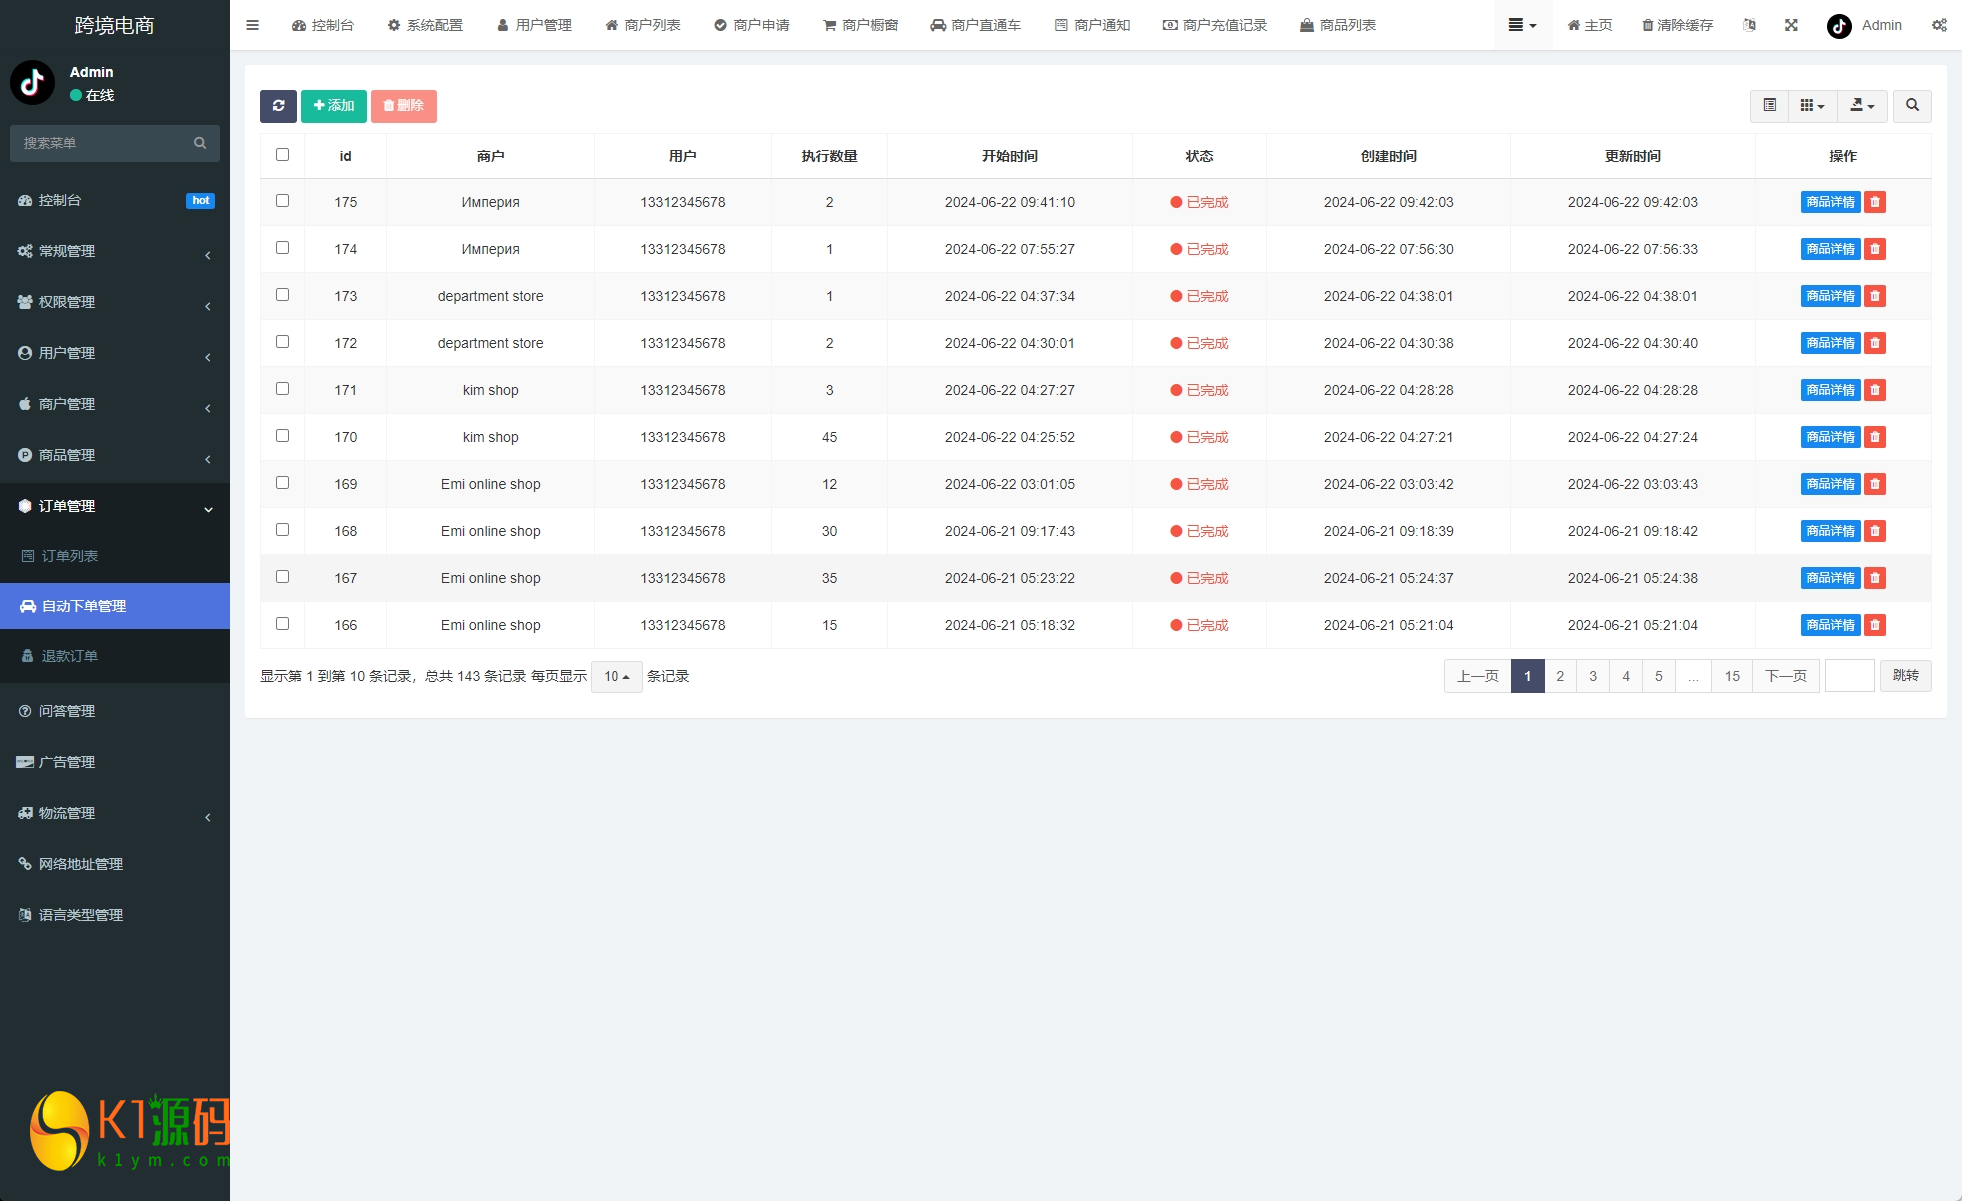Click the green 添加 button
1962x1201 pixels.
[x=334, y=106]
